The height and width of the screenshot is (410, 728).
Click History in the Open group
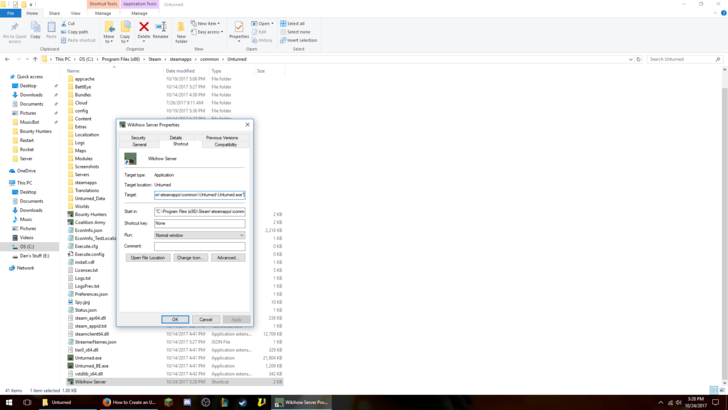click(262, 40)
